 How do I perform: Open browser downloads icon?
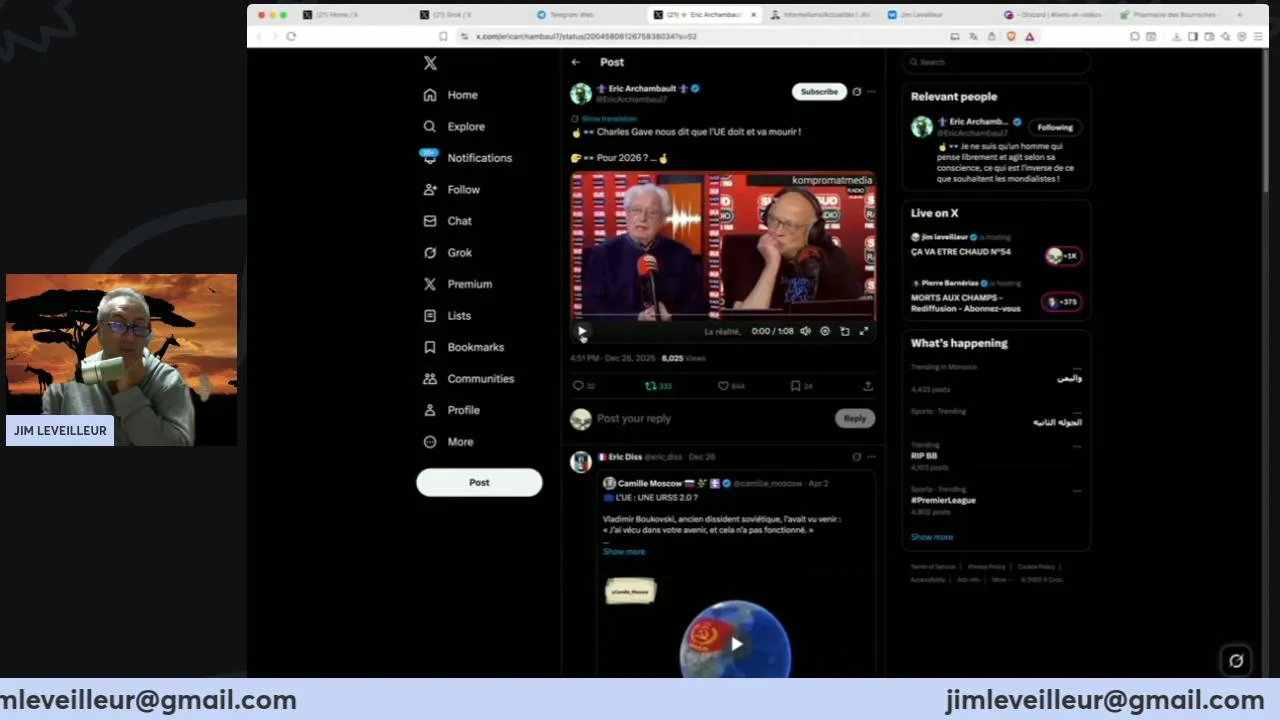(1177, 36)
